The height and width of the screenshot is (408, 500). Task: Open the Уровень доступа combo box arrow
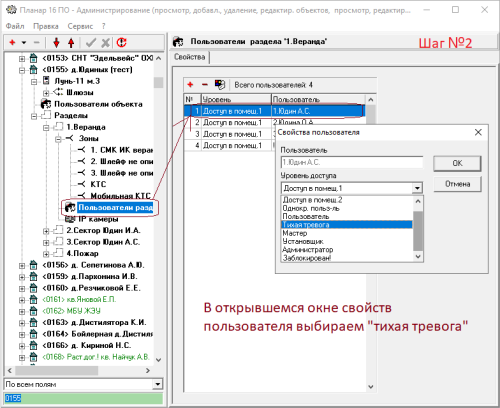pyautogui.click(x=417, y=188)
